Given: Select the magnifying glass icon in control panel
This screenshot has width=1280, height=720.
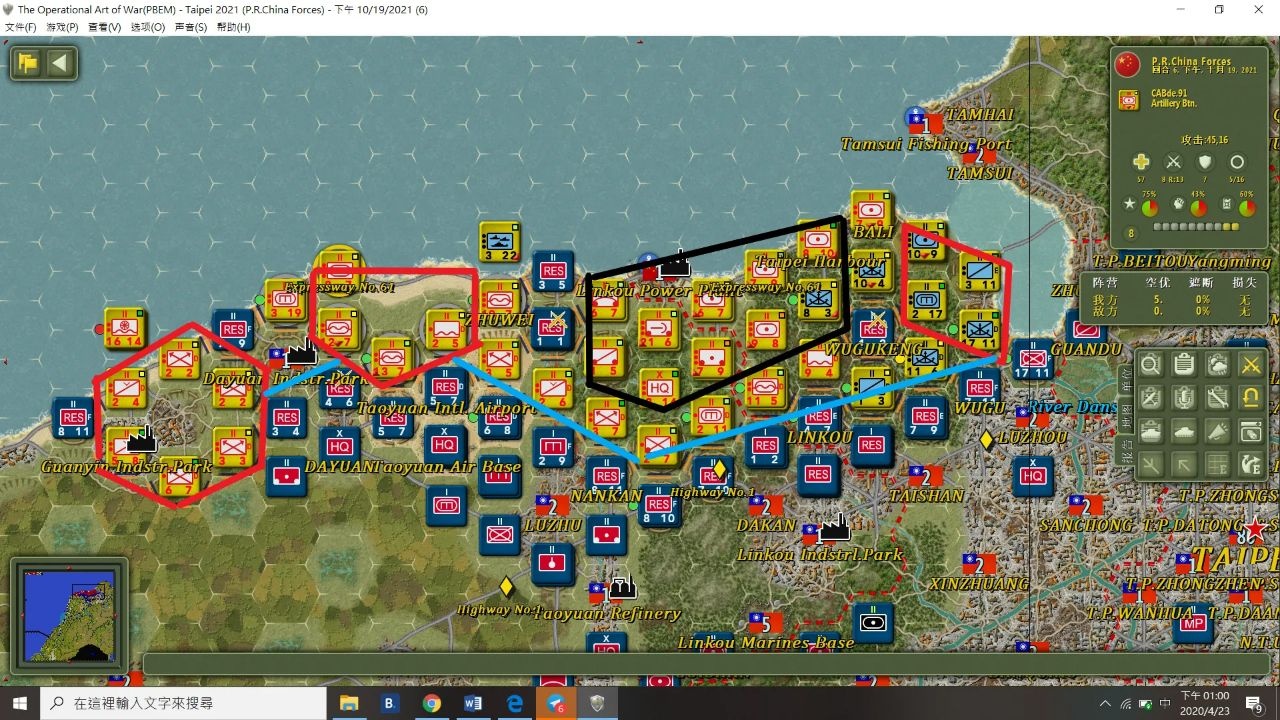Looking at the screenshot, I should point(1151,365).
